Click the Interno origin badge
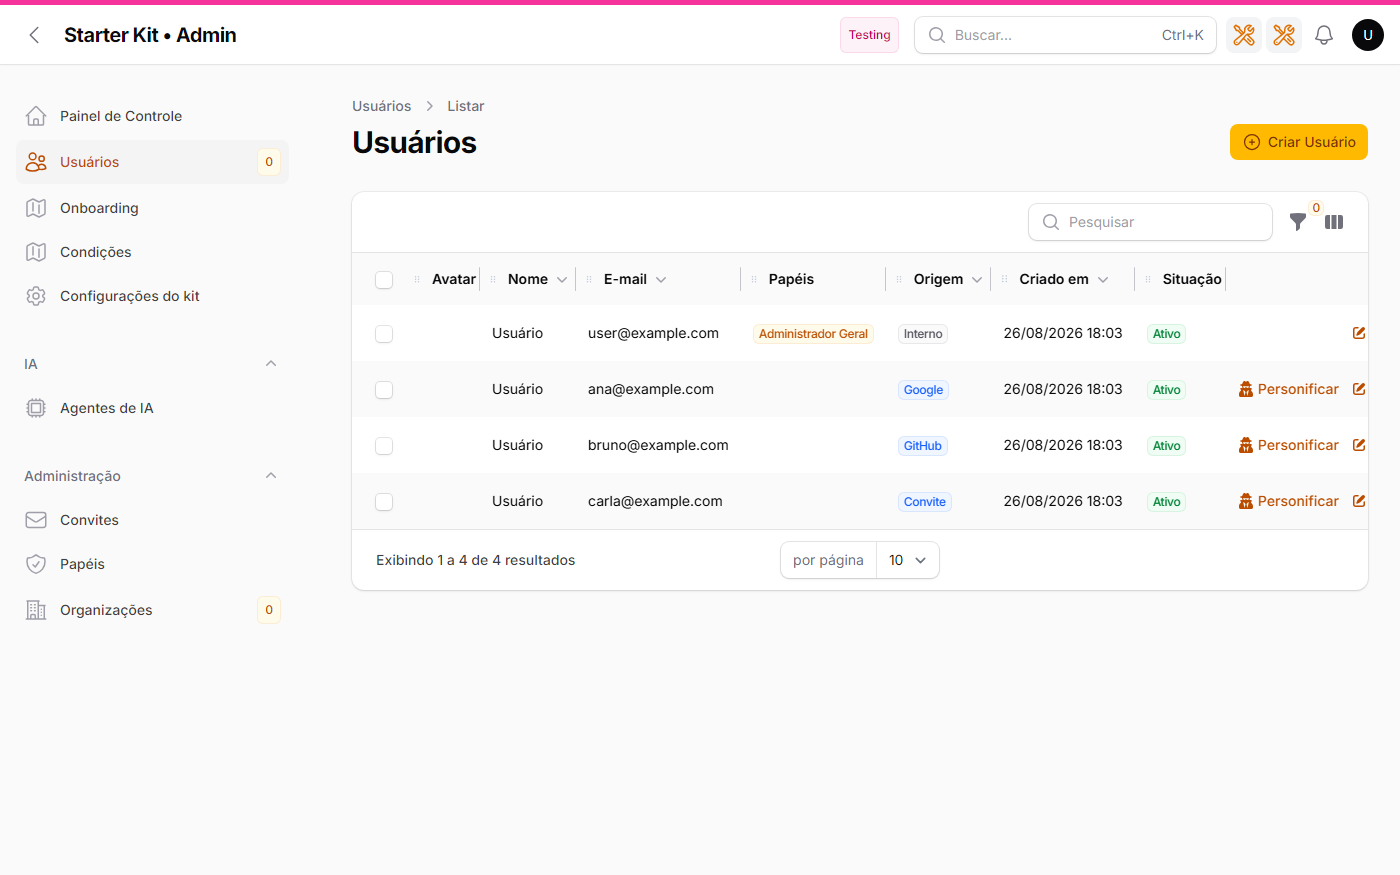Image resolution: width=1400 pixels, height=875 pixels. click(923, 334)
